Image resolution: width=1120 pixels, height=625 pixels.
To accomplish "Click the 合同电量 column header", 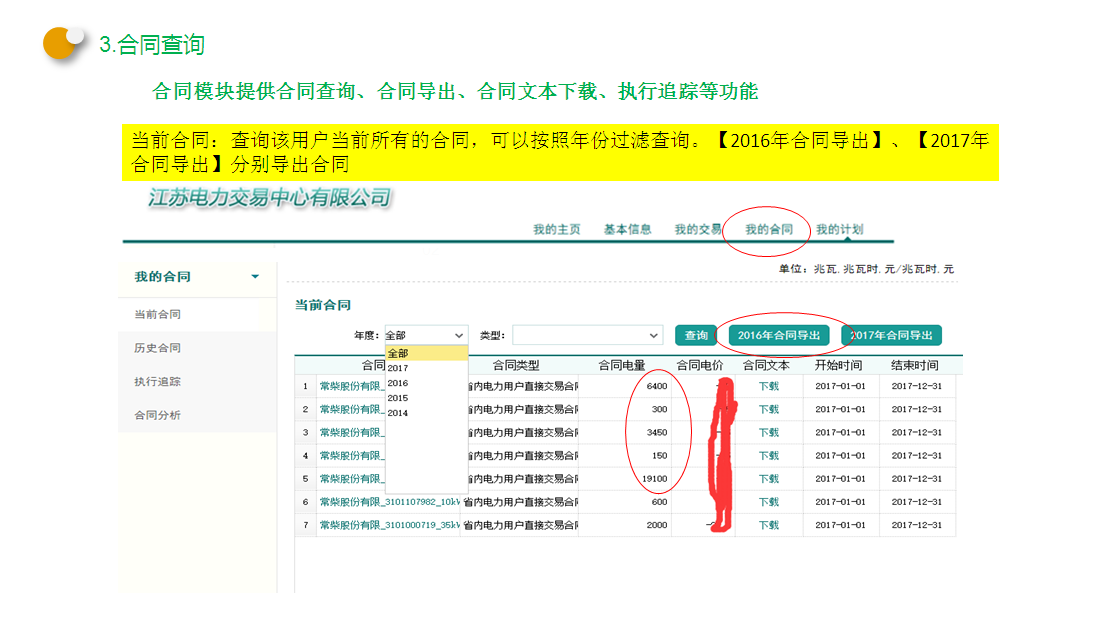I will [622, 366].
